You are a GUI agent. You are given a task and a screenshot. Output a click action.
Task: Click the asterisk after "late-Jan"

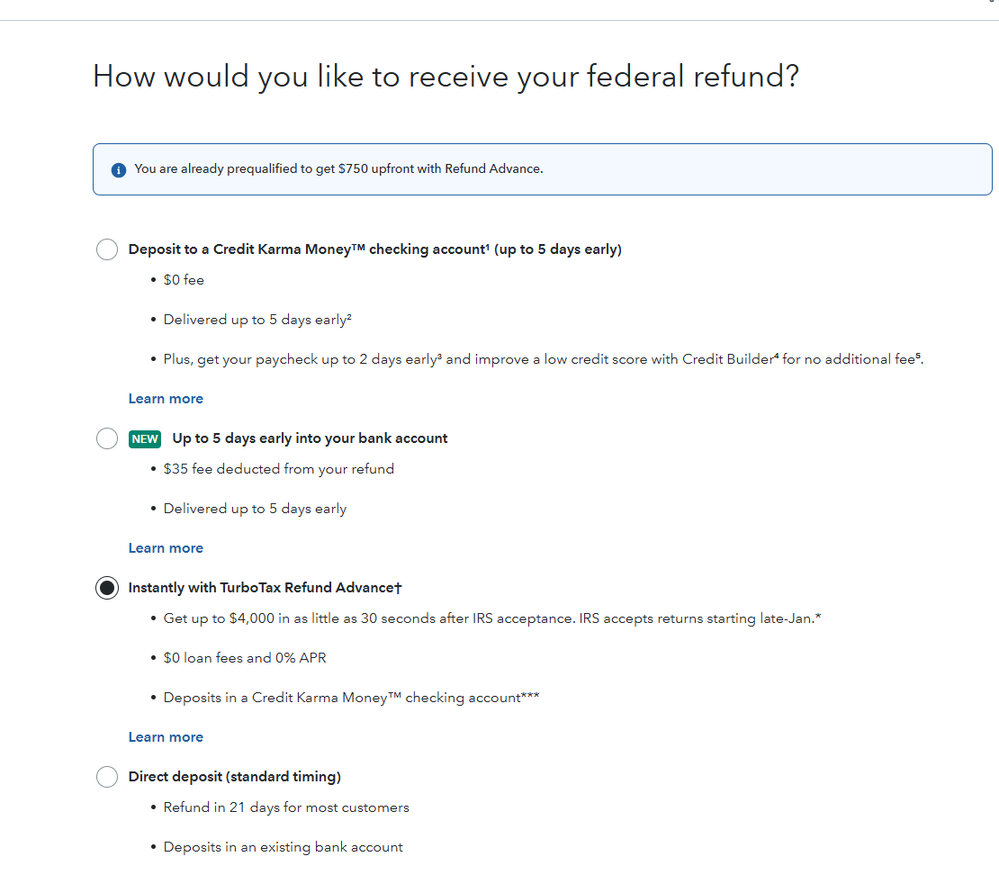pyautogui.click(x=818, y=618)
